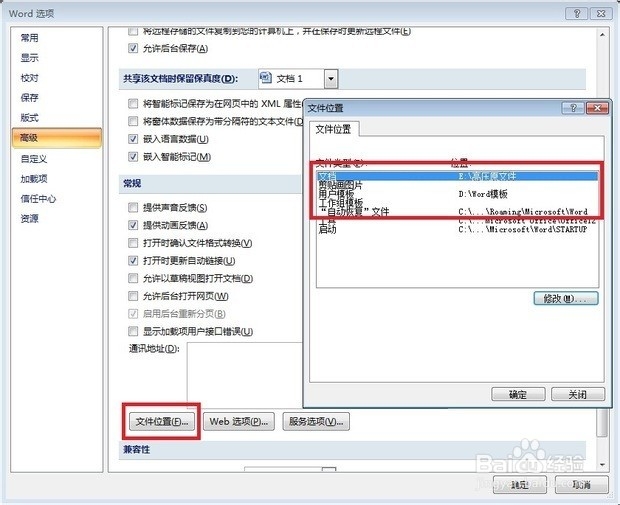620x505 pixels.
Task: Select the 文件位置 tab in the dialog
Action: point(333,129)
